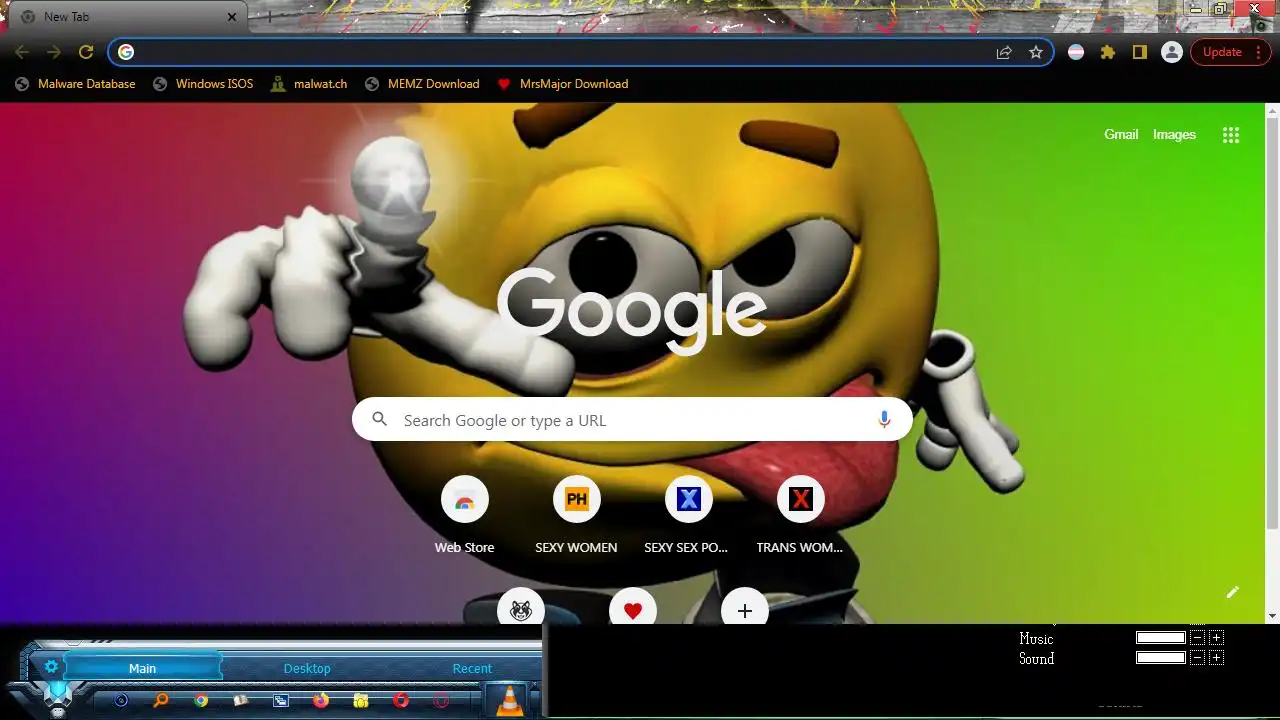Reload the page with the refresh icon
Screen dimensions: 1280x720
pyautogui.click(x=86, y=52)
